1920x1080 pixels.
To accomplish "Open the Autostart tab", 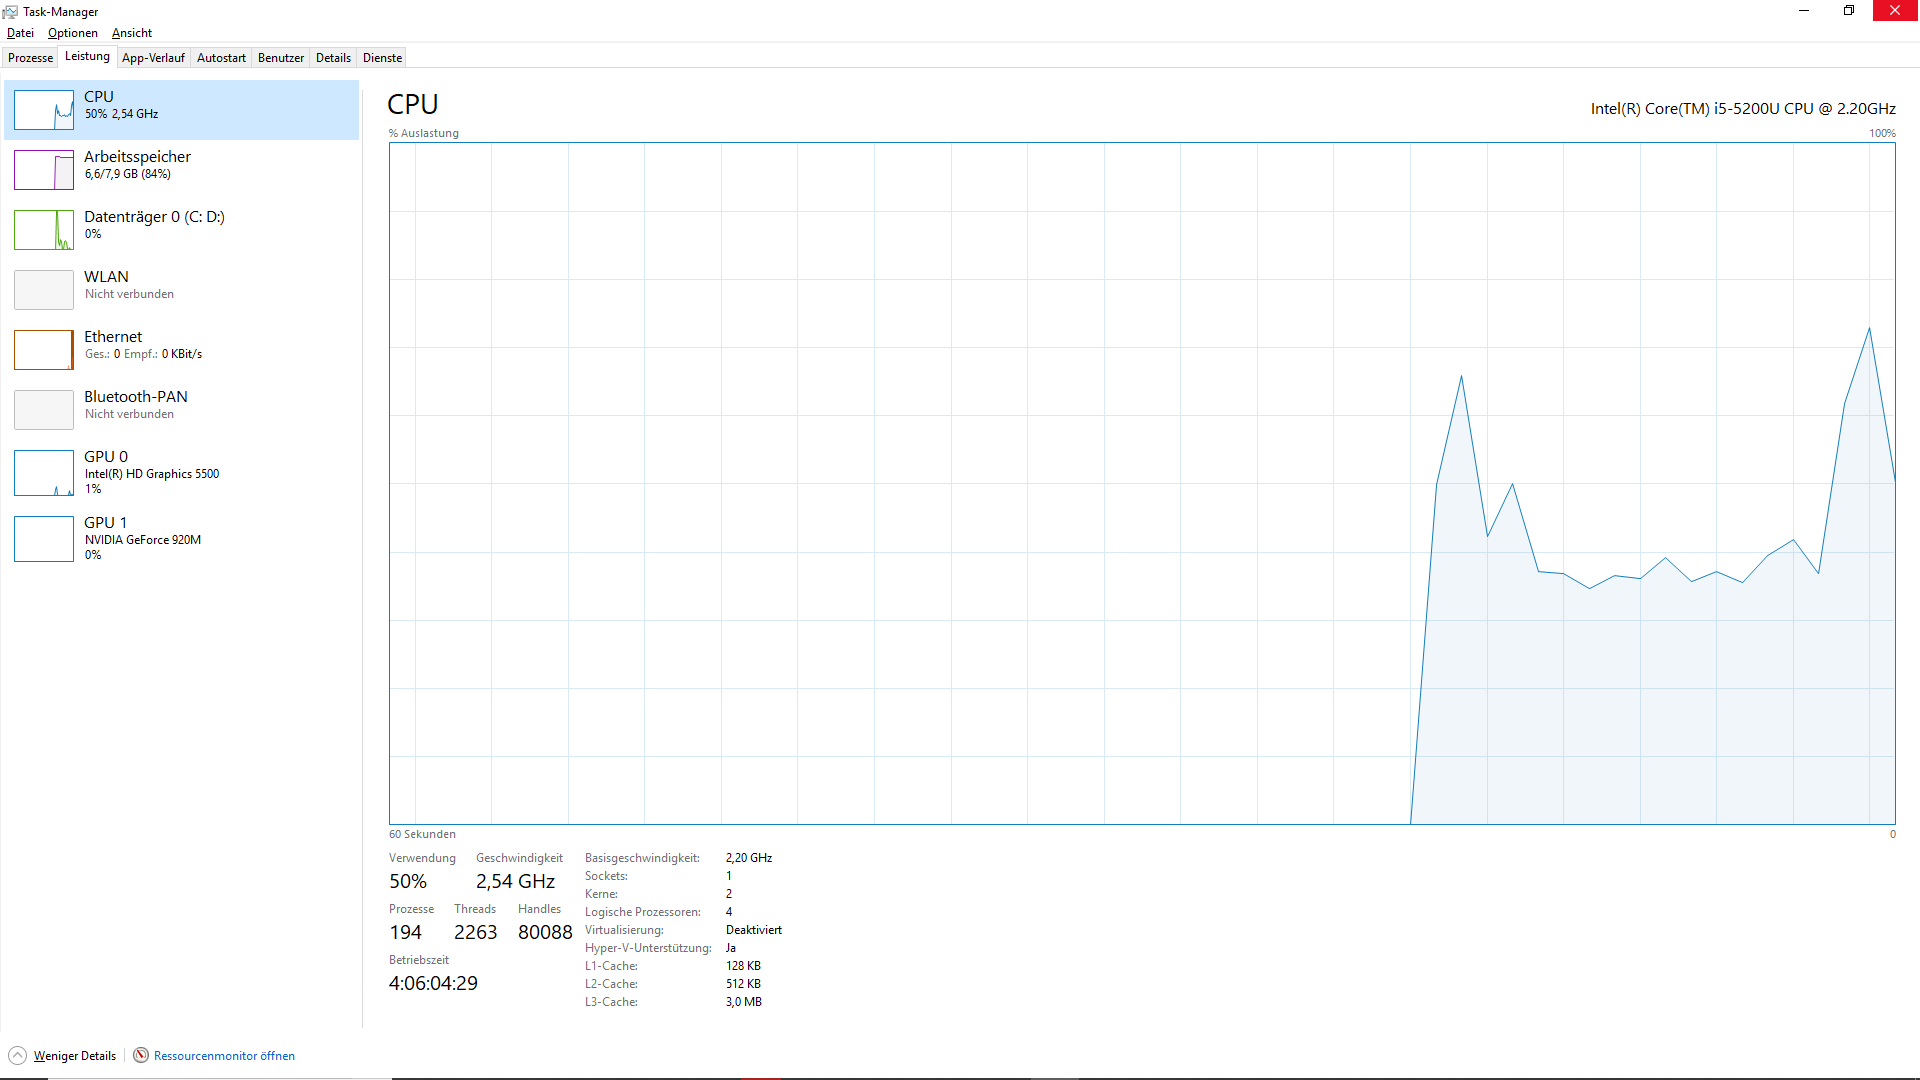I will [x=221, y=58].
